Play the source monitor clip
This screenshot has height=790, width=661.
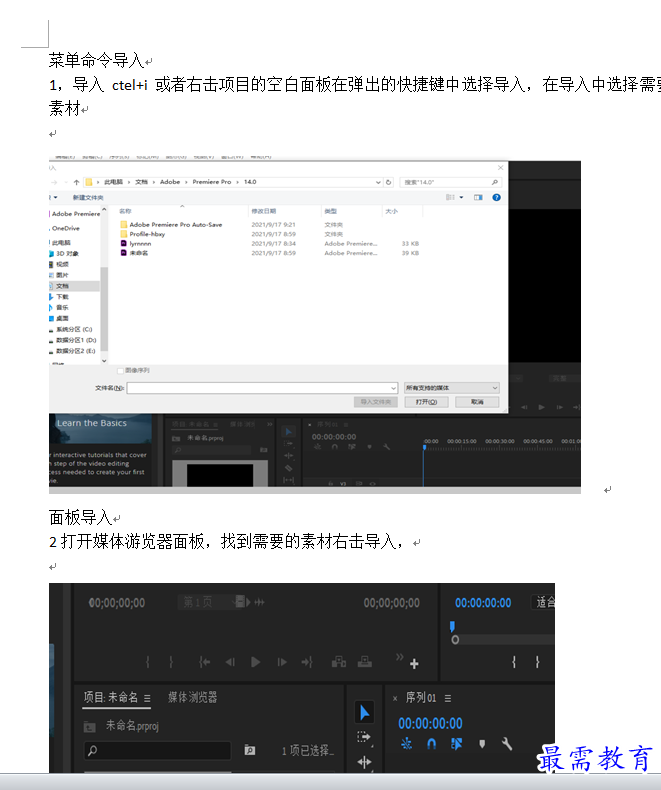(x=255, y=662)
